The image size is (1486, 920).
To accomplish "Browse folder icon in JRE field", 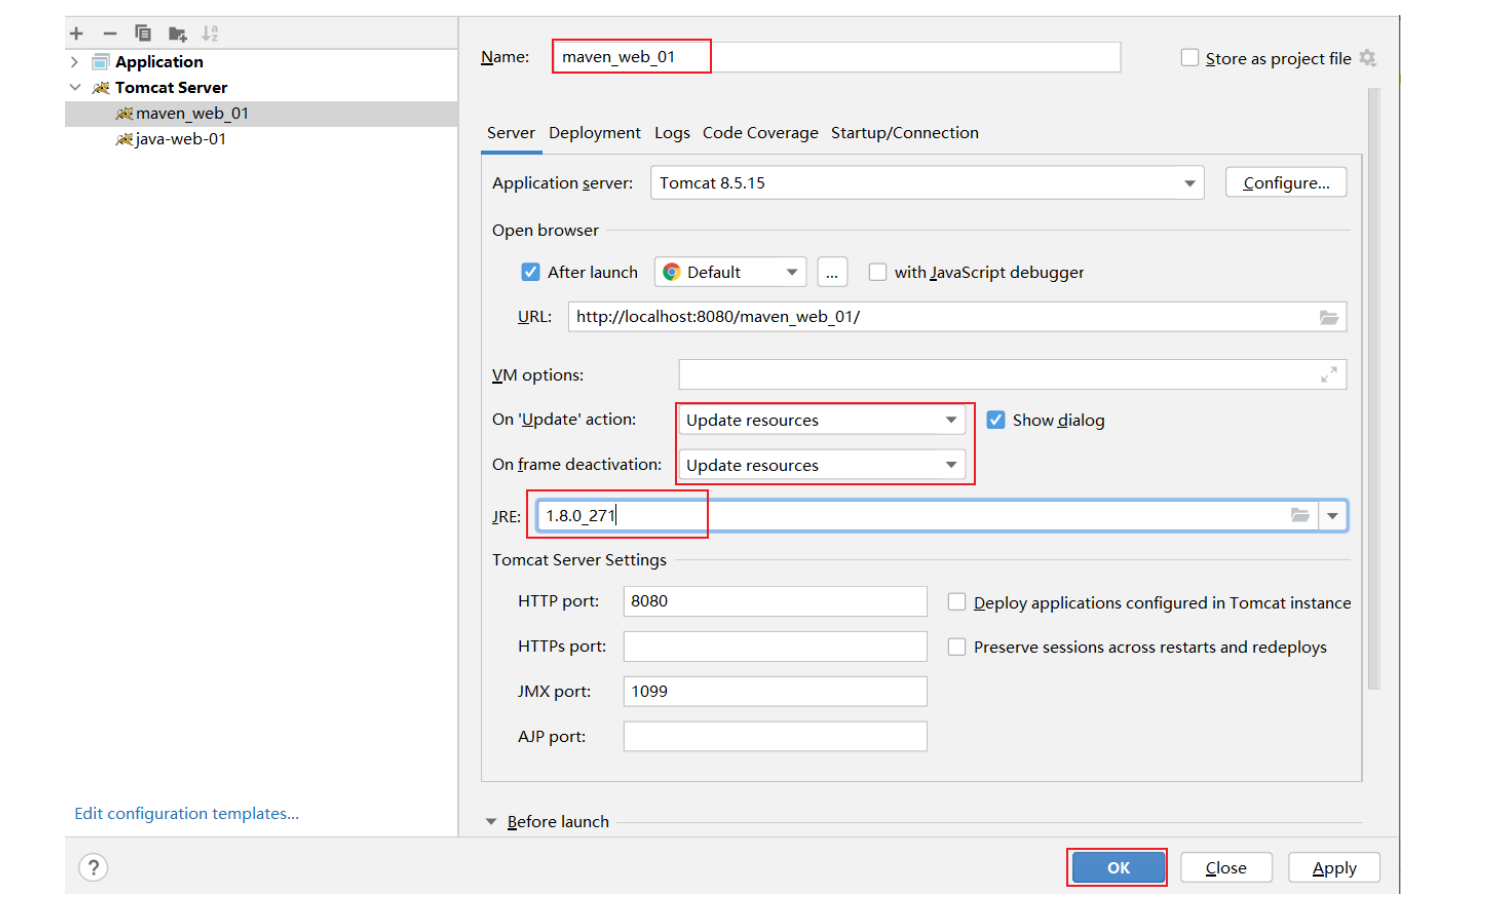I will (x=1300, y=516).
